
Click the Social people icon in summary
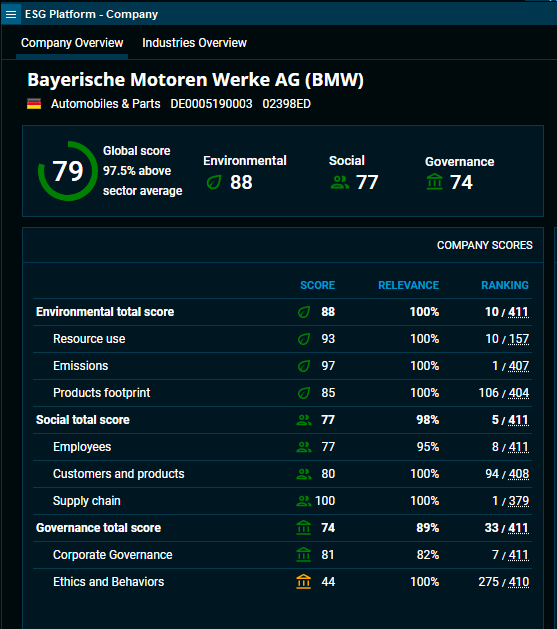(340, 183)
